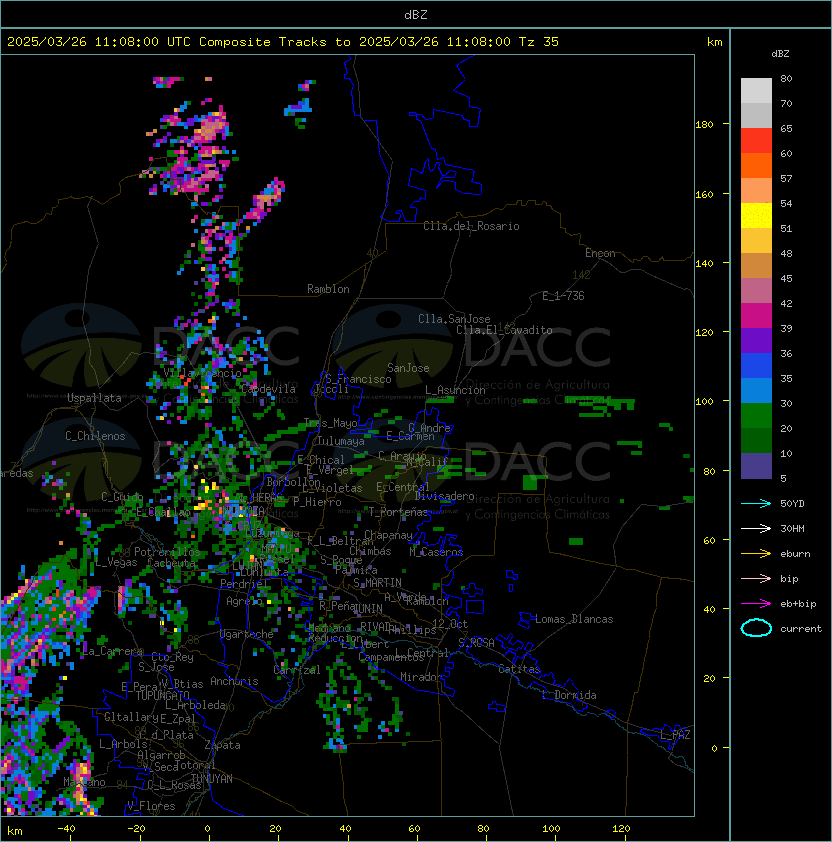Click the 'L_PAZ' map label

point(675,735)
